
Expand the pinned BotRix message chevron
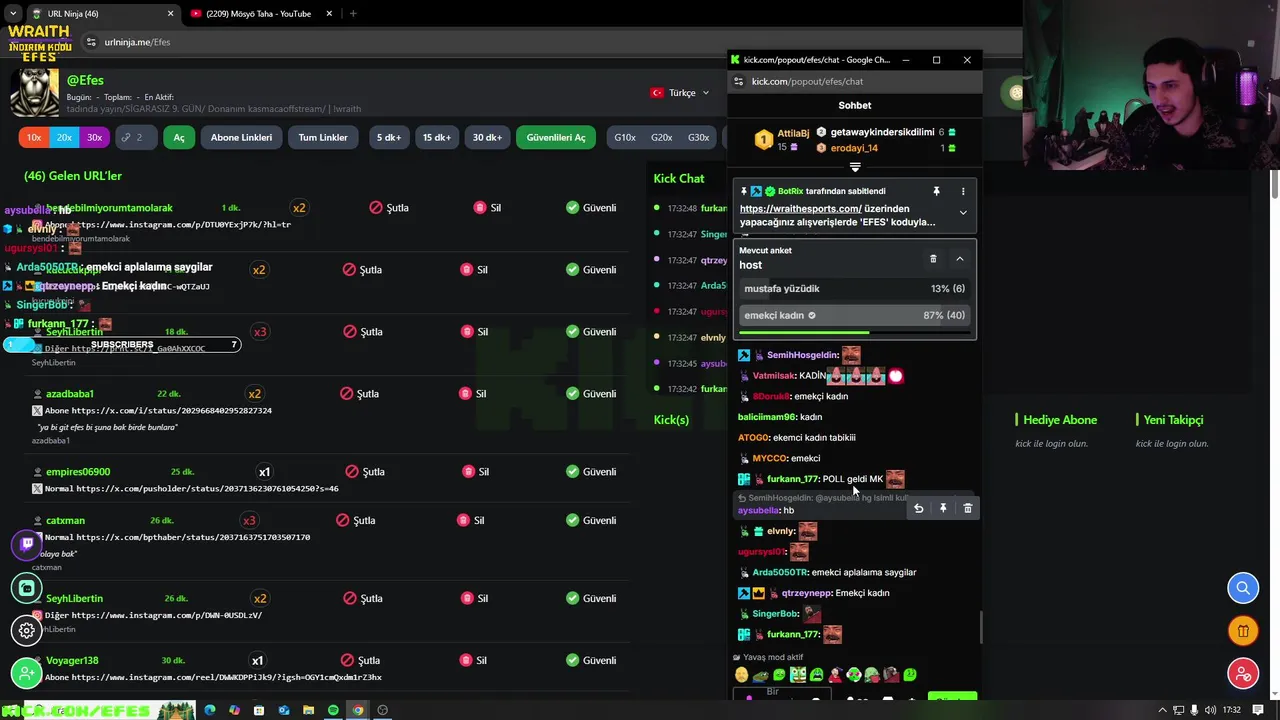click(963, 212)
